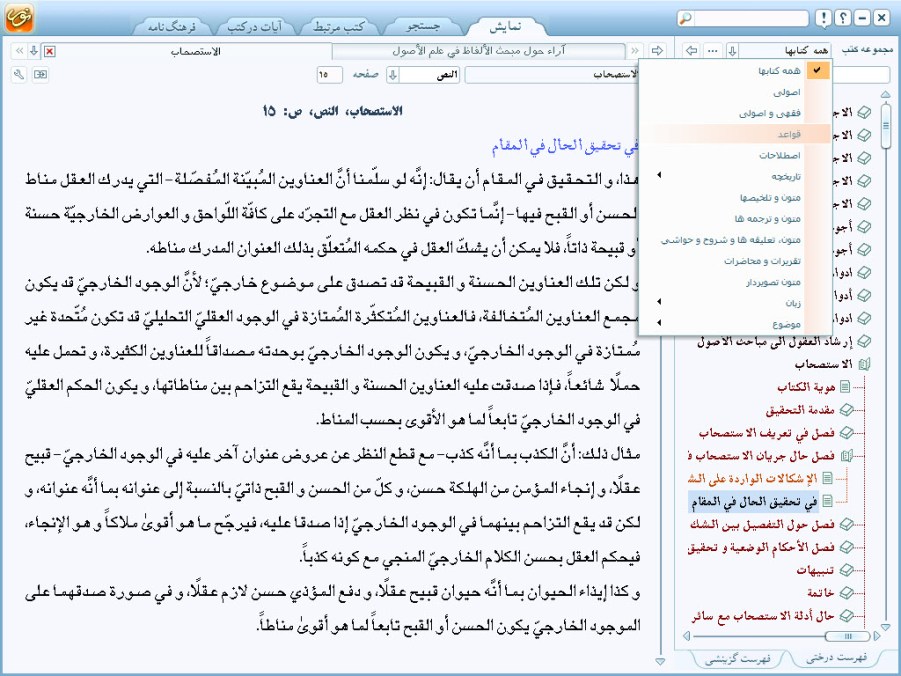Click blue heading في تحقيق الحال في المقام

click(565, 145)
